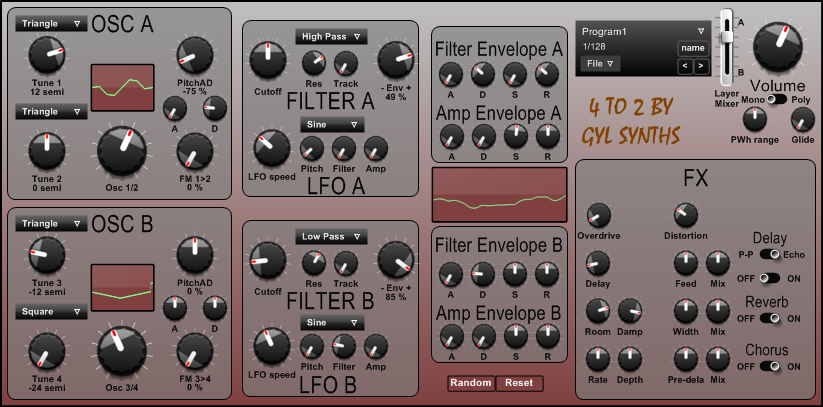This screenshot has width=823, height=407.
Task: Open the High Pass filter type dropdown
Action: 331,36
